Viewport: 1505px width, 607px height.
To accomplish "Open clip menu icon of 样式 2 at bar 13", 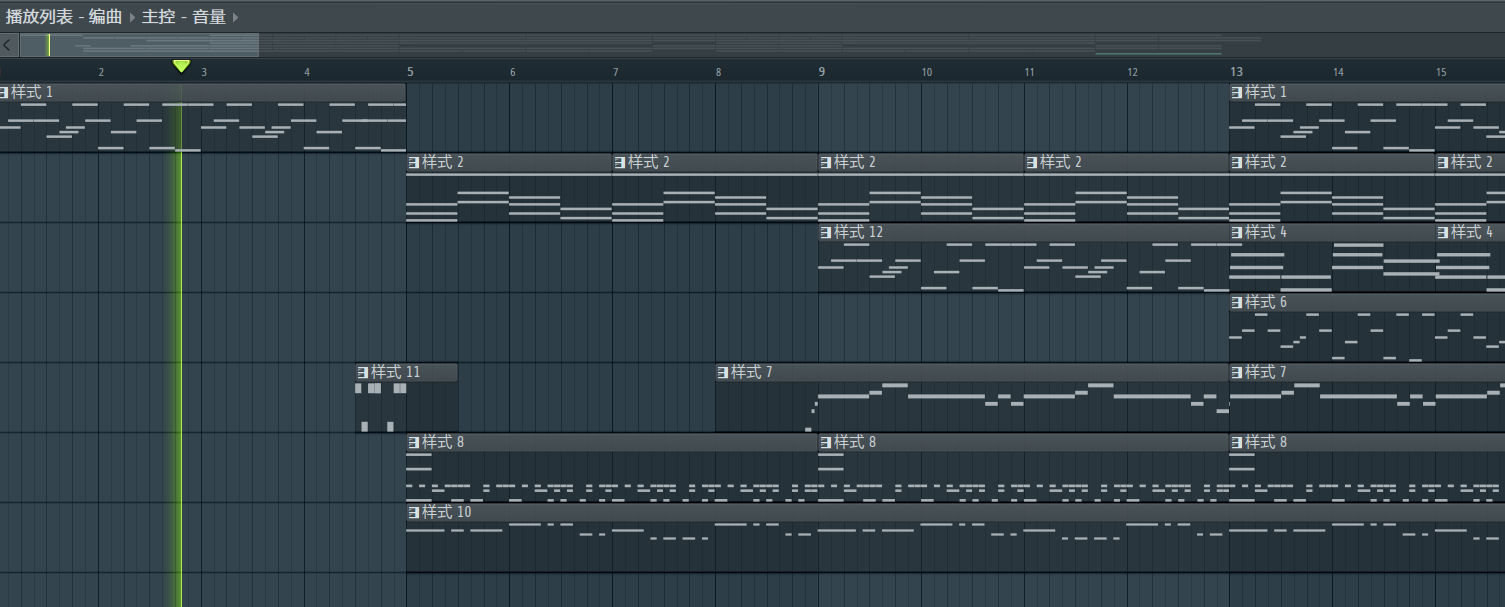I will coord(1237,162).
